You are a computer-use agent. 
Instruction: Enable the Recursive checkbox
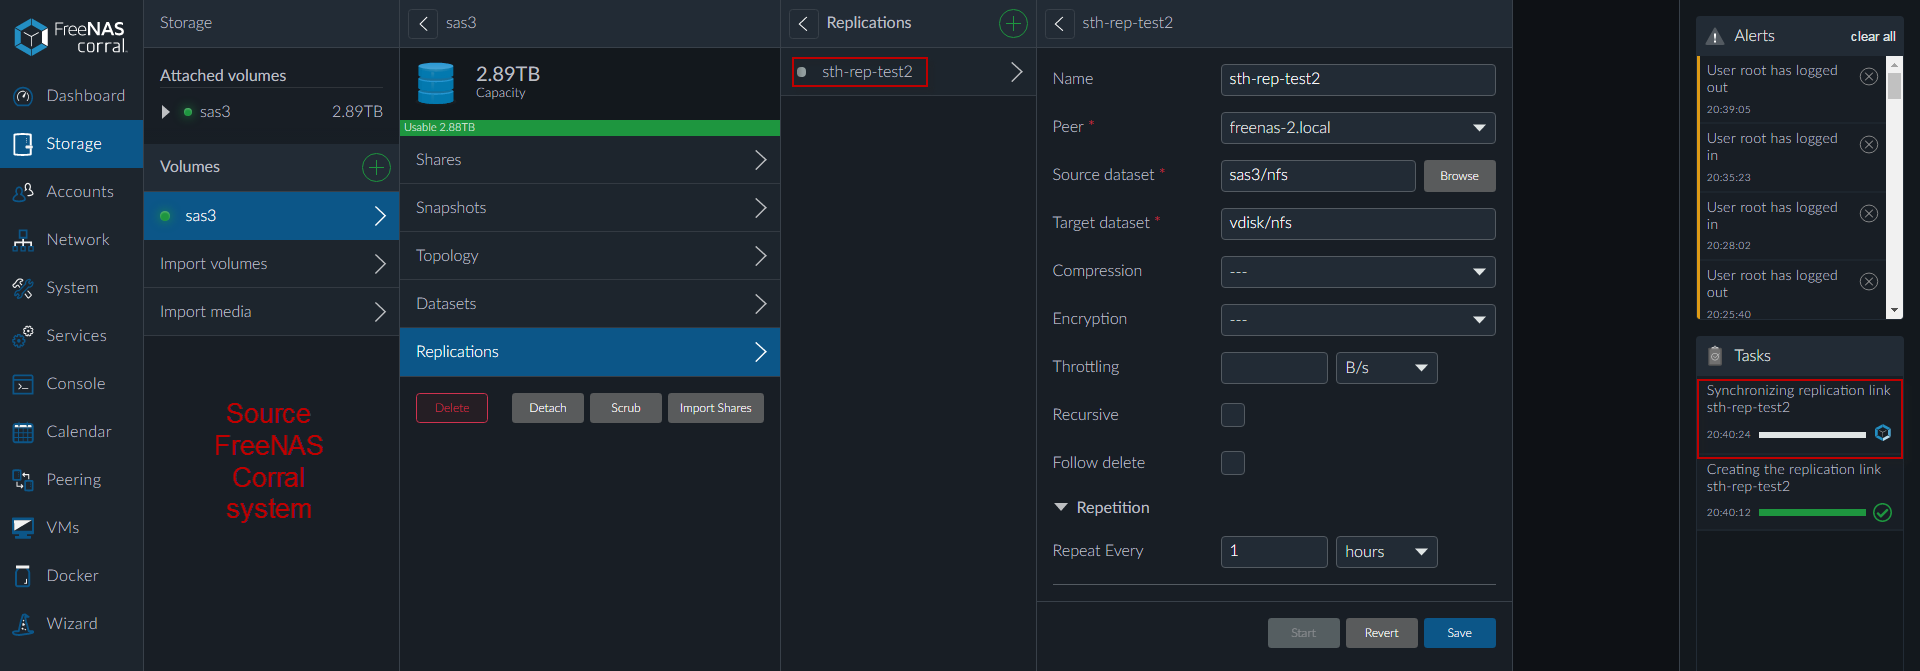(x=1232, y=415)
